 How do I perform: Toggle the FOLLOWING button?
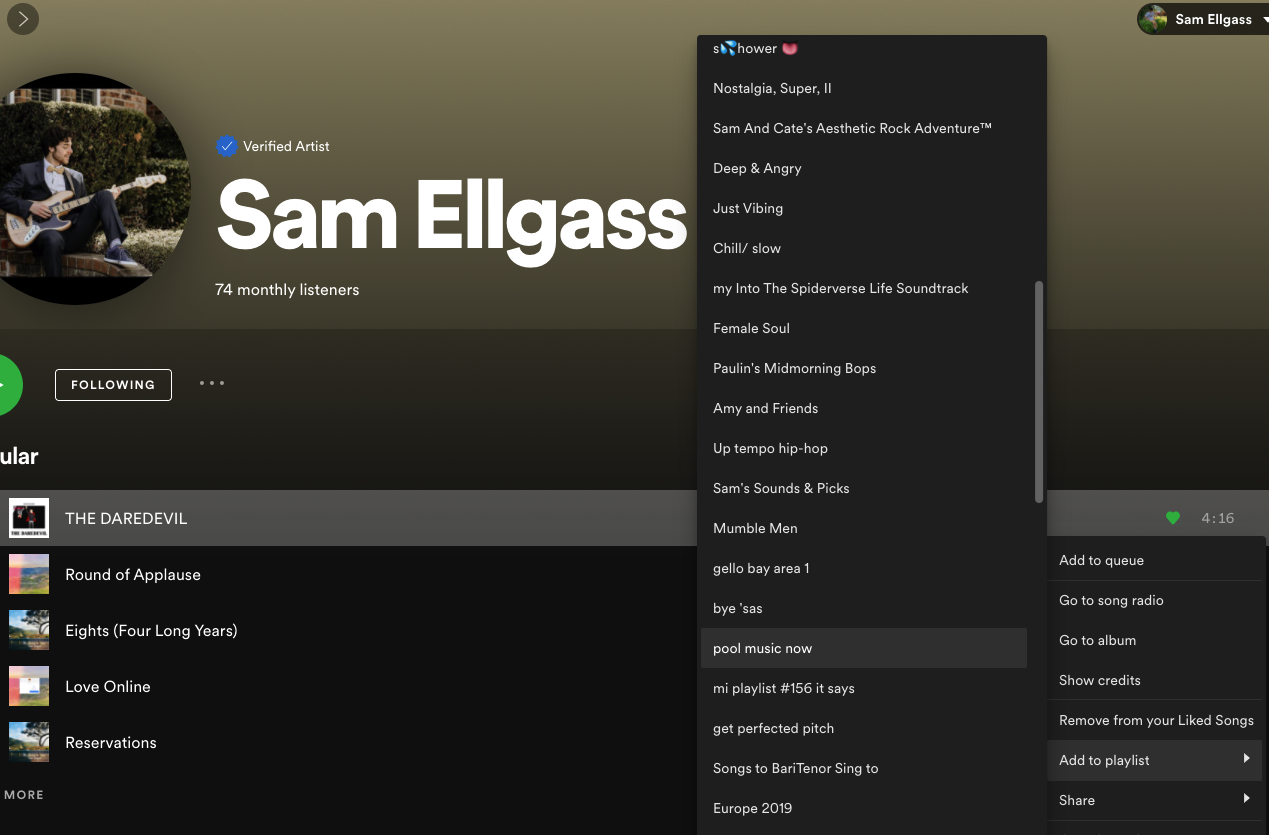[x=113, y=385]
